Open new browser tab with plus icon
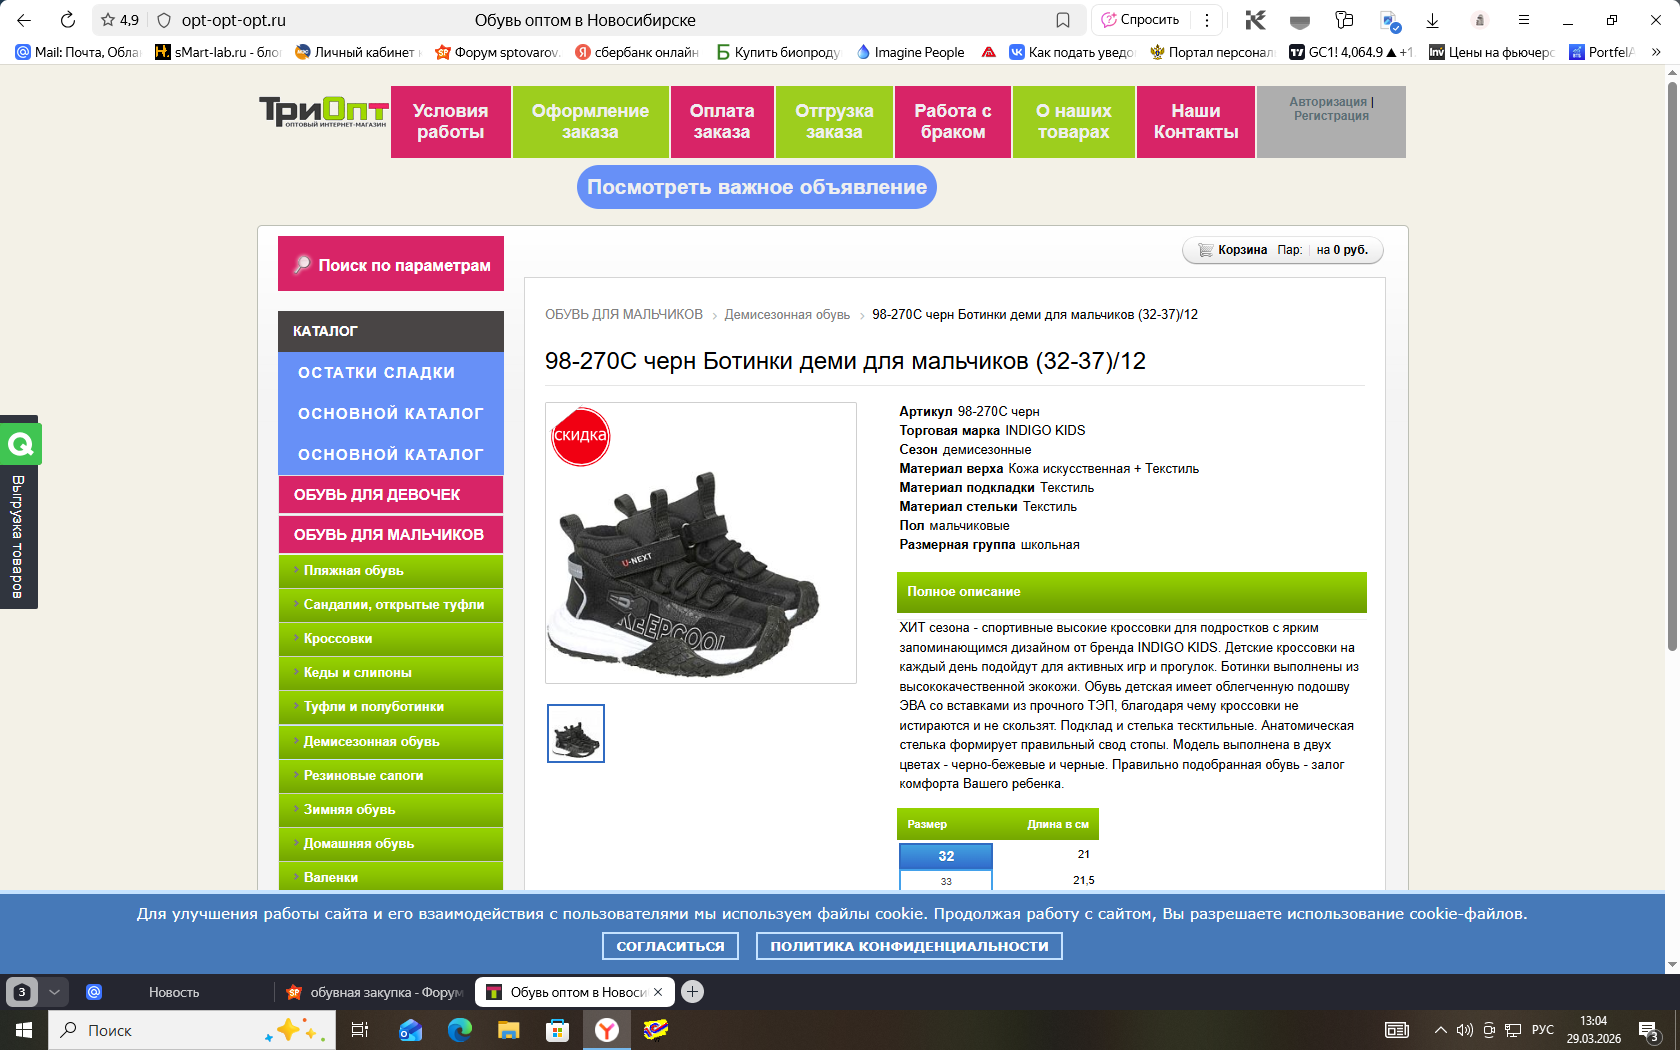 [692, 992]
